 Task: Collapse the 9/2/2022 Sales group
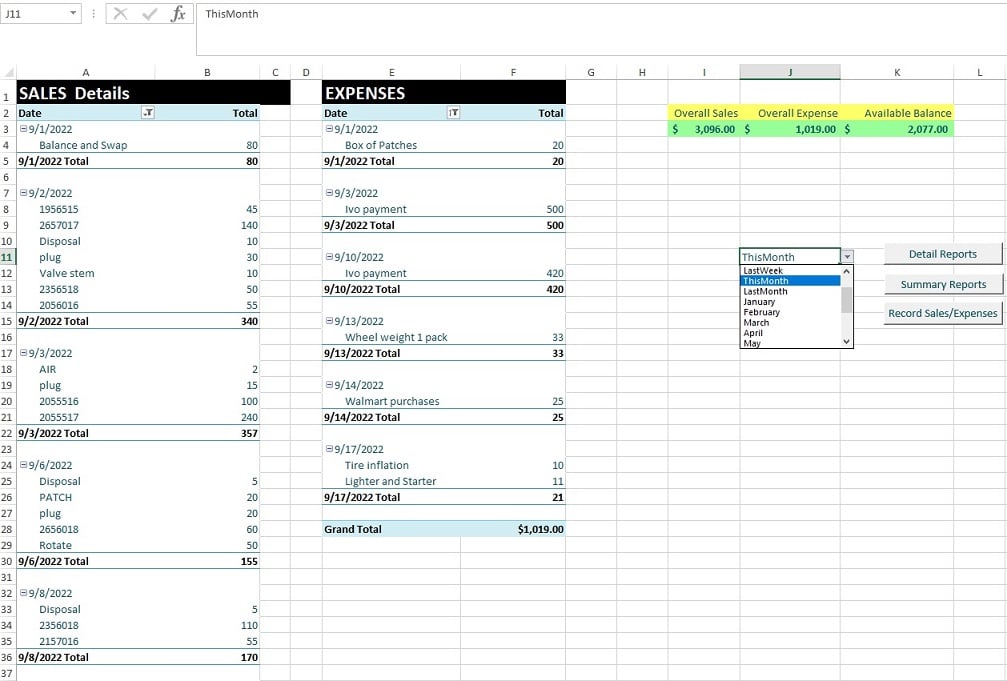coord(23,193)
